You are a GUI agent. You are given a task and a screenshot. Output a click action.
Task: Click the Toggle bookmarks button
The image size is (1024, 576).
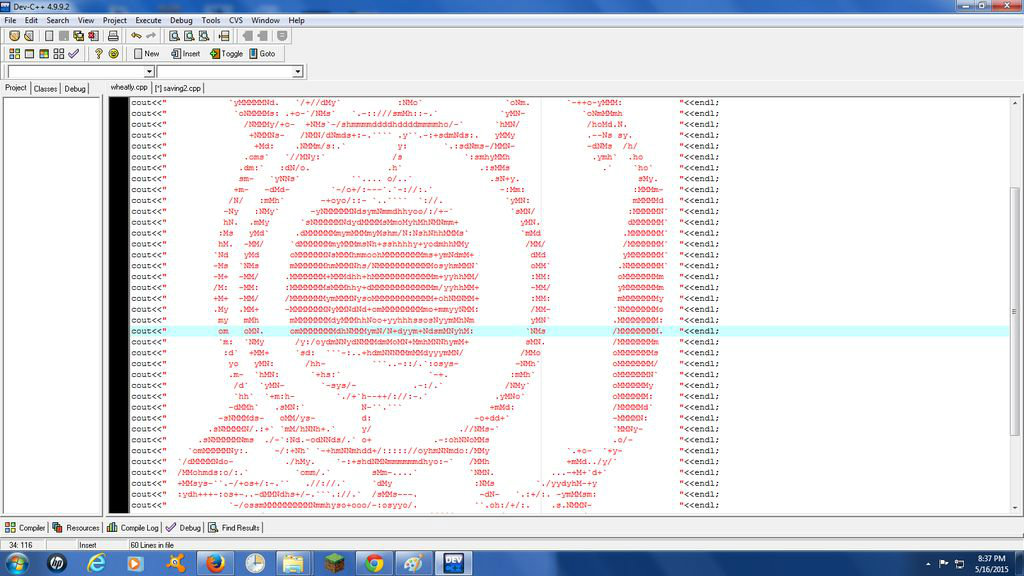(x=226, y=54)
